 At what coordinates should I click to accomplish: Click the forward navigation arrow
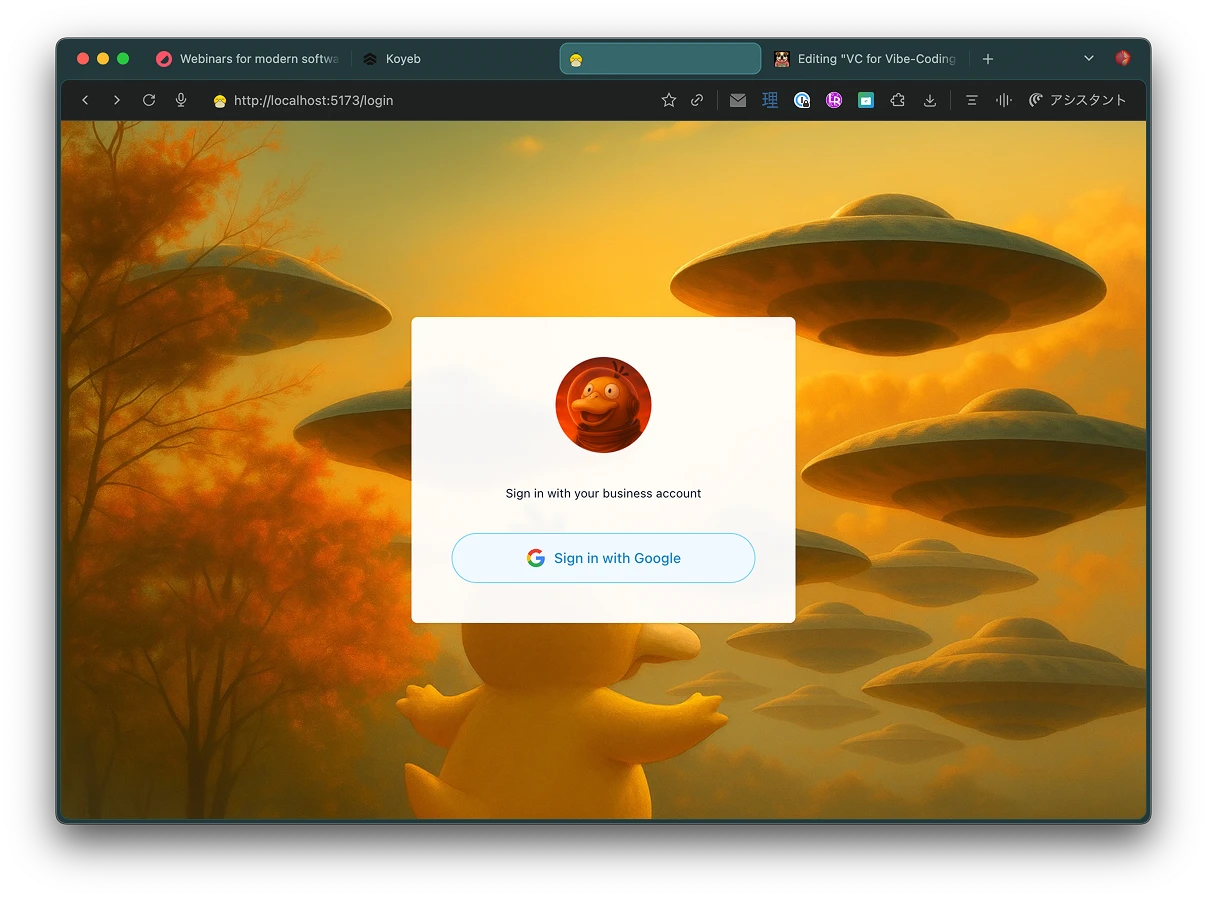pos(117,100)
